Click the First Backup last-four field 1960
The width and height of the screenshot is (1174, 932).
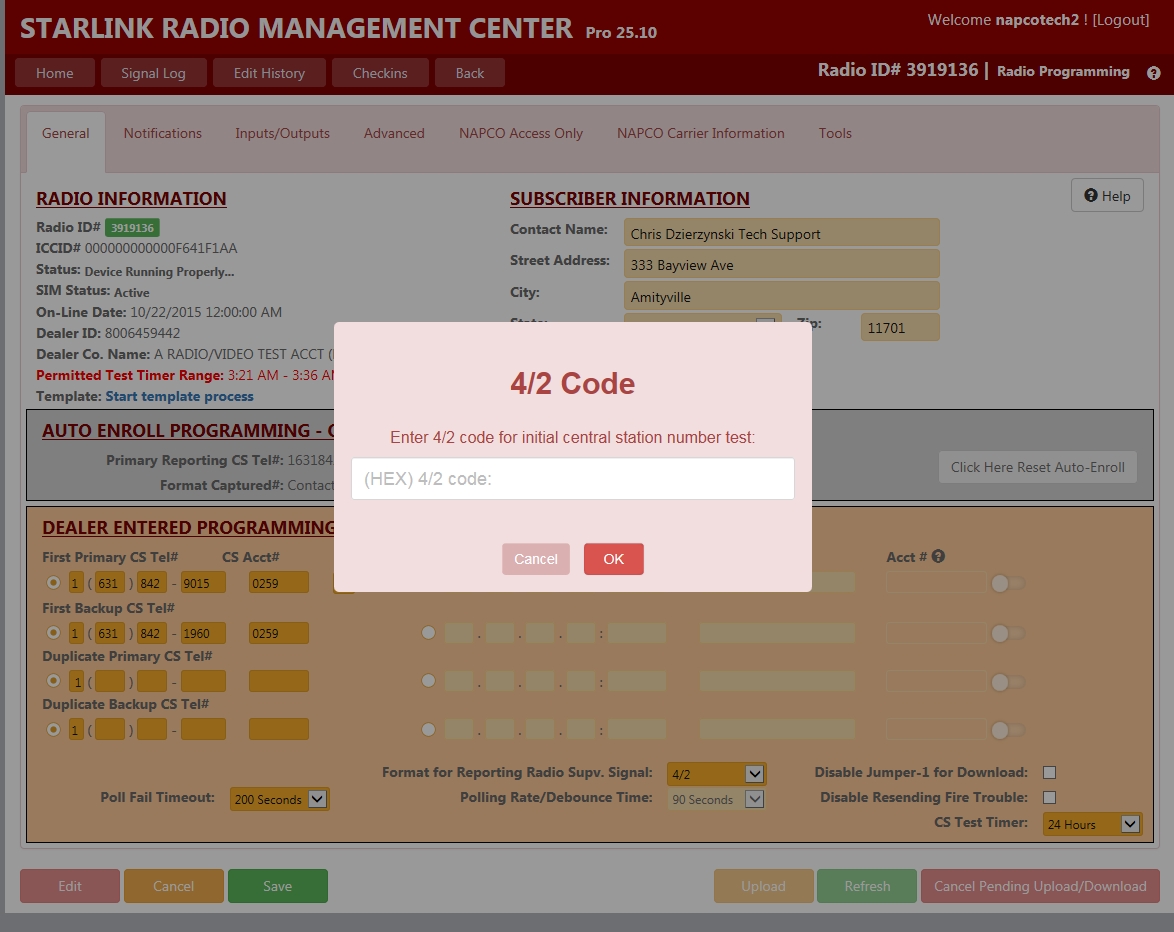point(204,633)
